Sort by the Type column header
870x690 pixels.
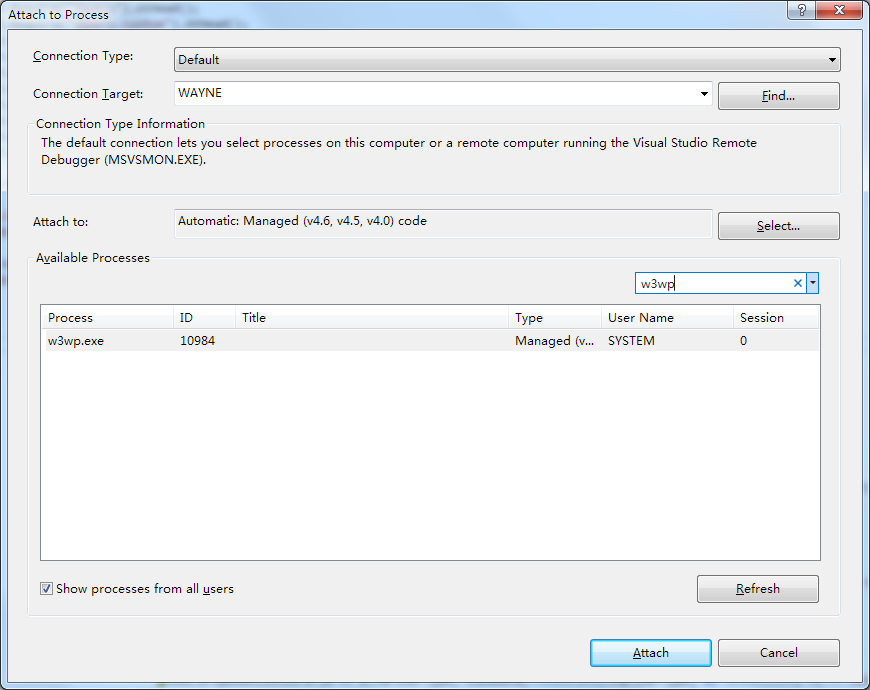555,318
